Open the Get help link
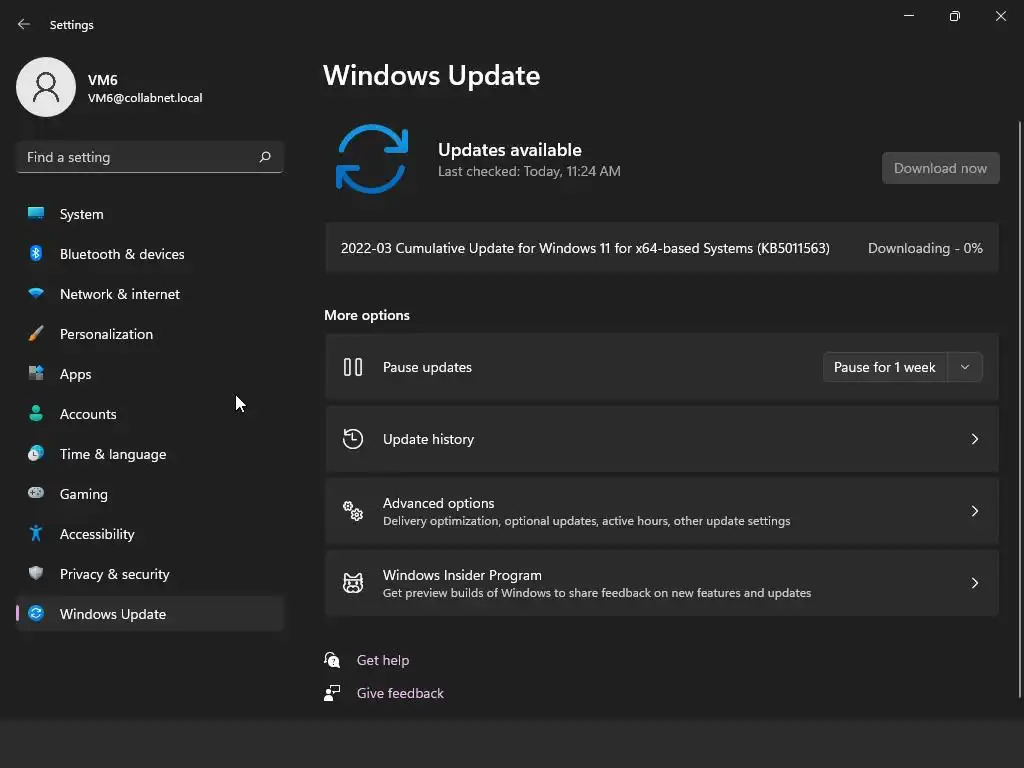Screen dimensions: 1024x768 (383, 660)
